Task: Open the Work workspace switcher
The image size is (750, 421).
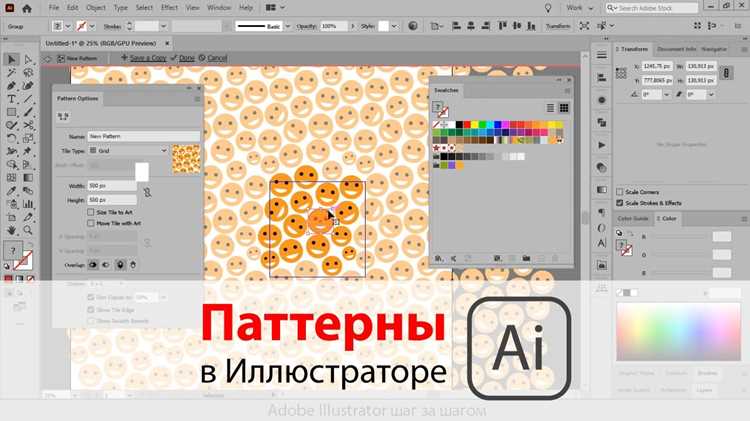Action: pos(579,8)
